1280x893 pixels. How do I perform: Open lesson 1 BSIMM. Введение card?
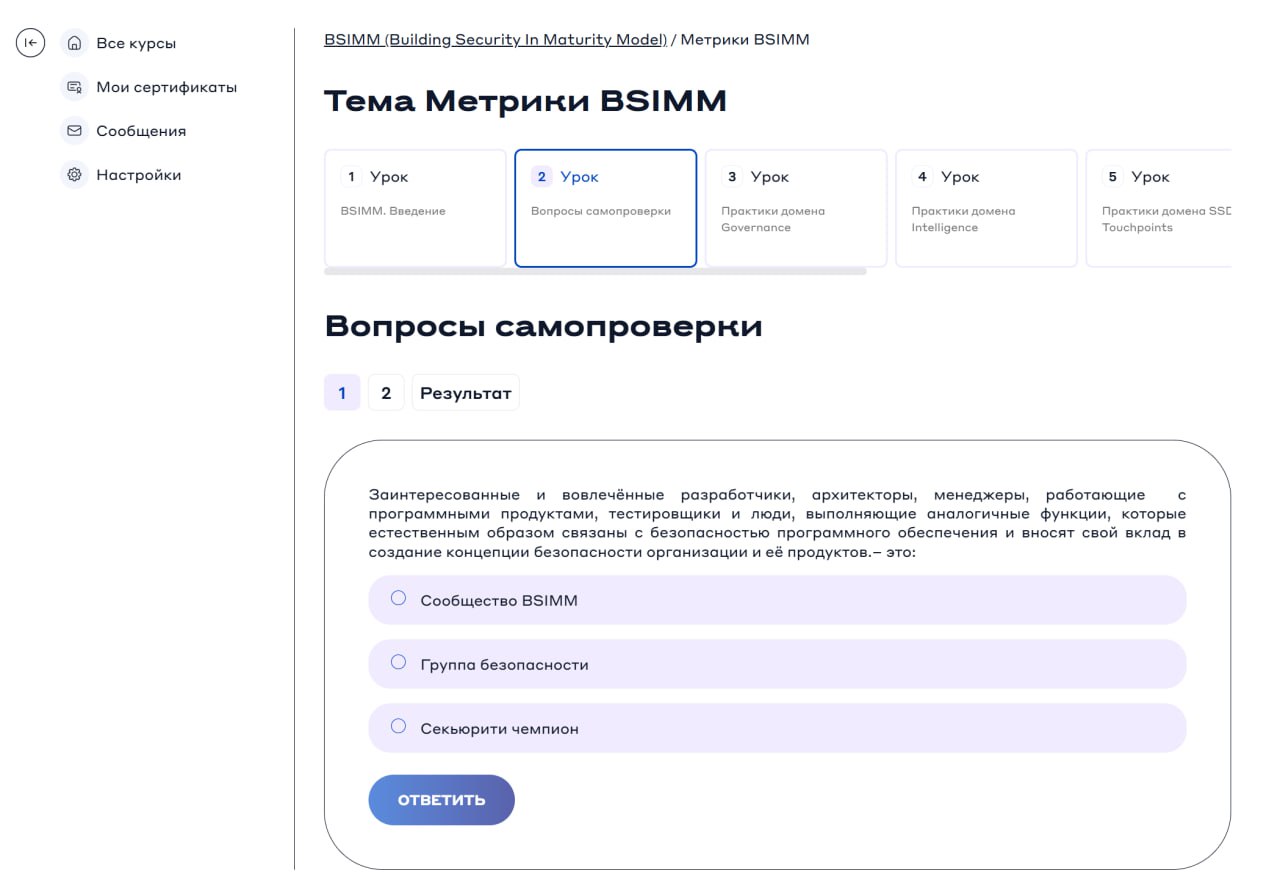pos(415,208)
